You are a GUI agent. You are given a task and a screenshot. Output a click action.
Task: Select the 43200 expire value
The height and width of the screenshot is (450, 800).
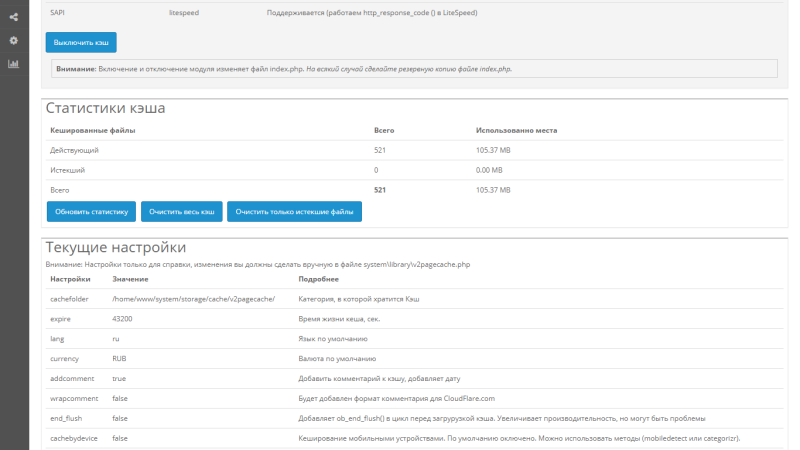pos(122,319)
